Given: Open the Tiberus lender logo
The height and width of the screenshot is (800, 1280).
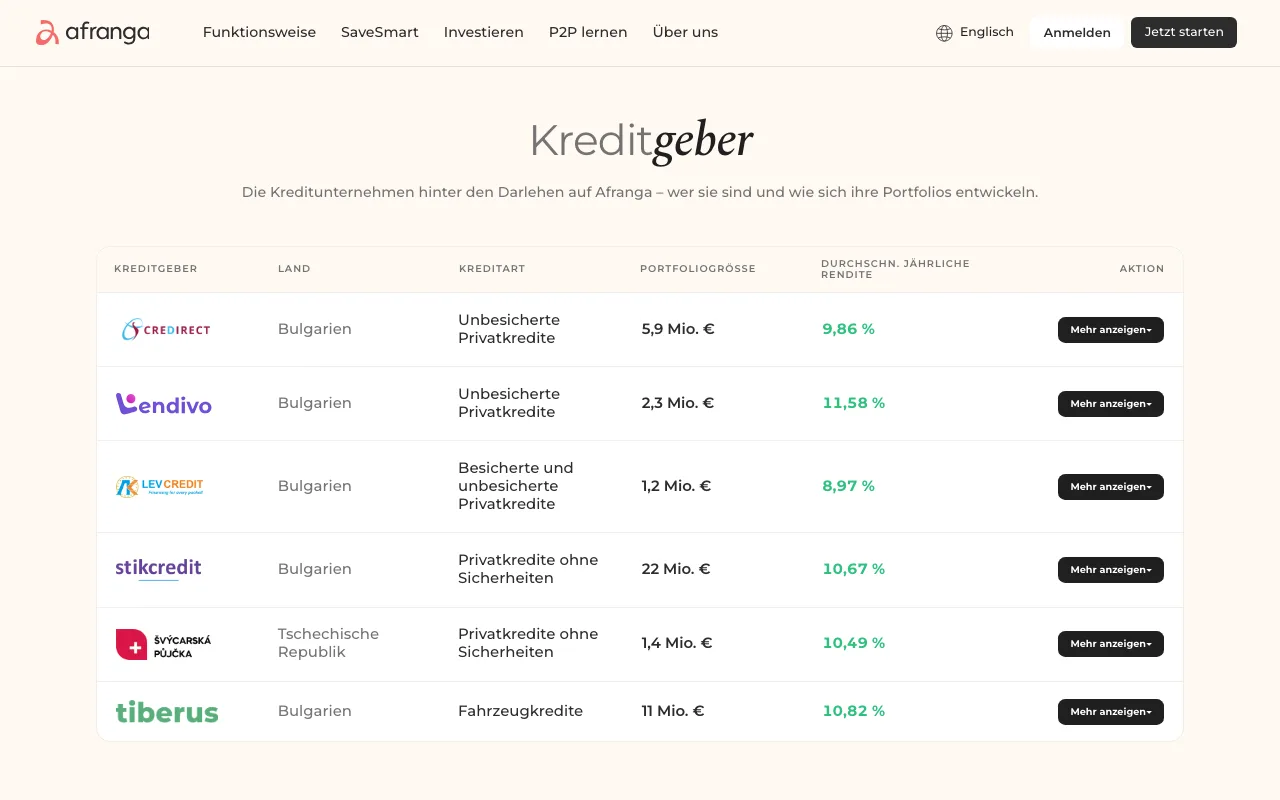Looking at the screenshot, I should (167, 712).
